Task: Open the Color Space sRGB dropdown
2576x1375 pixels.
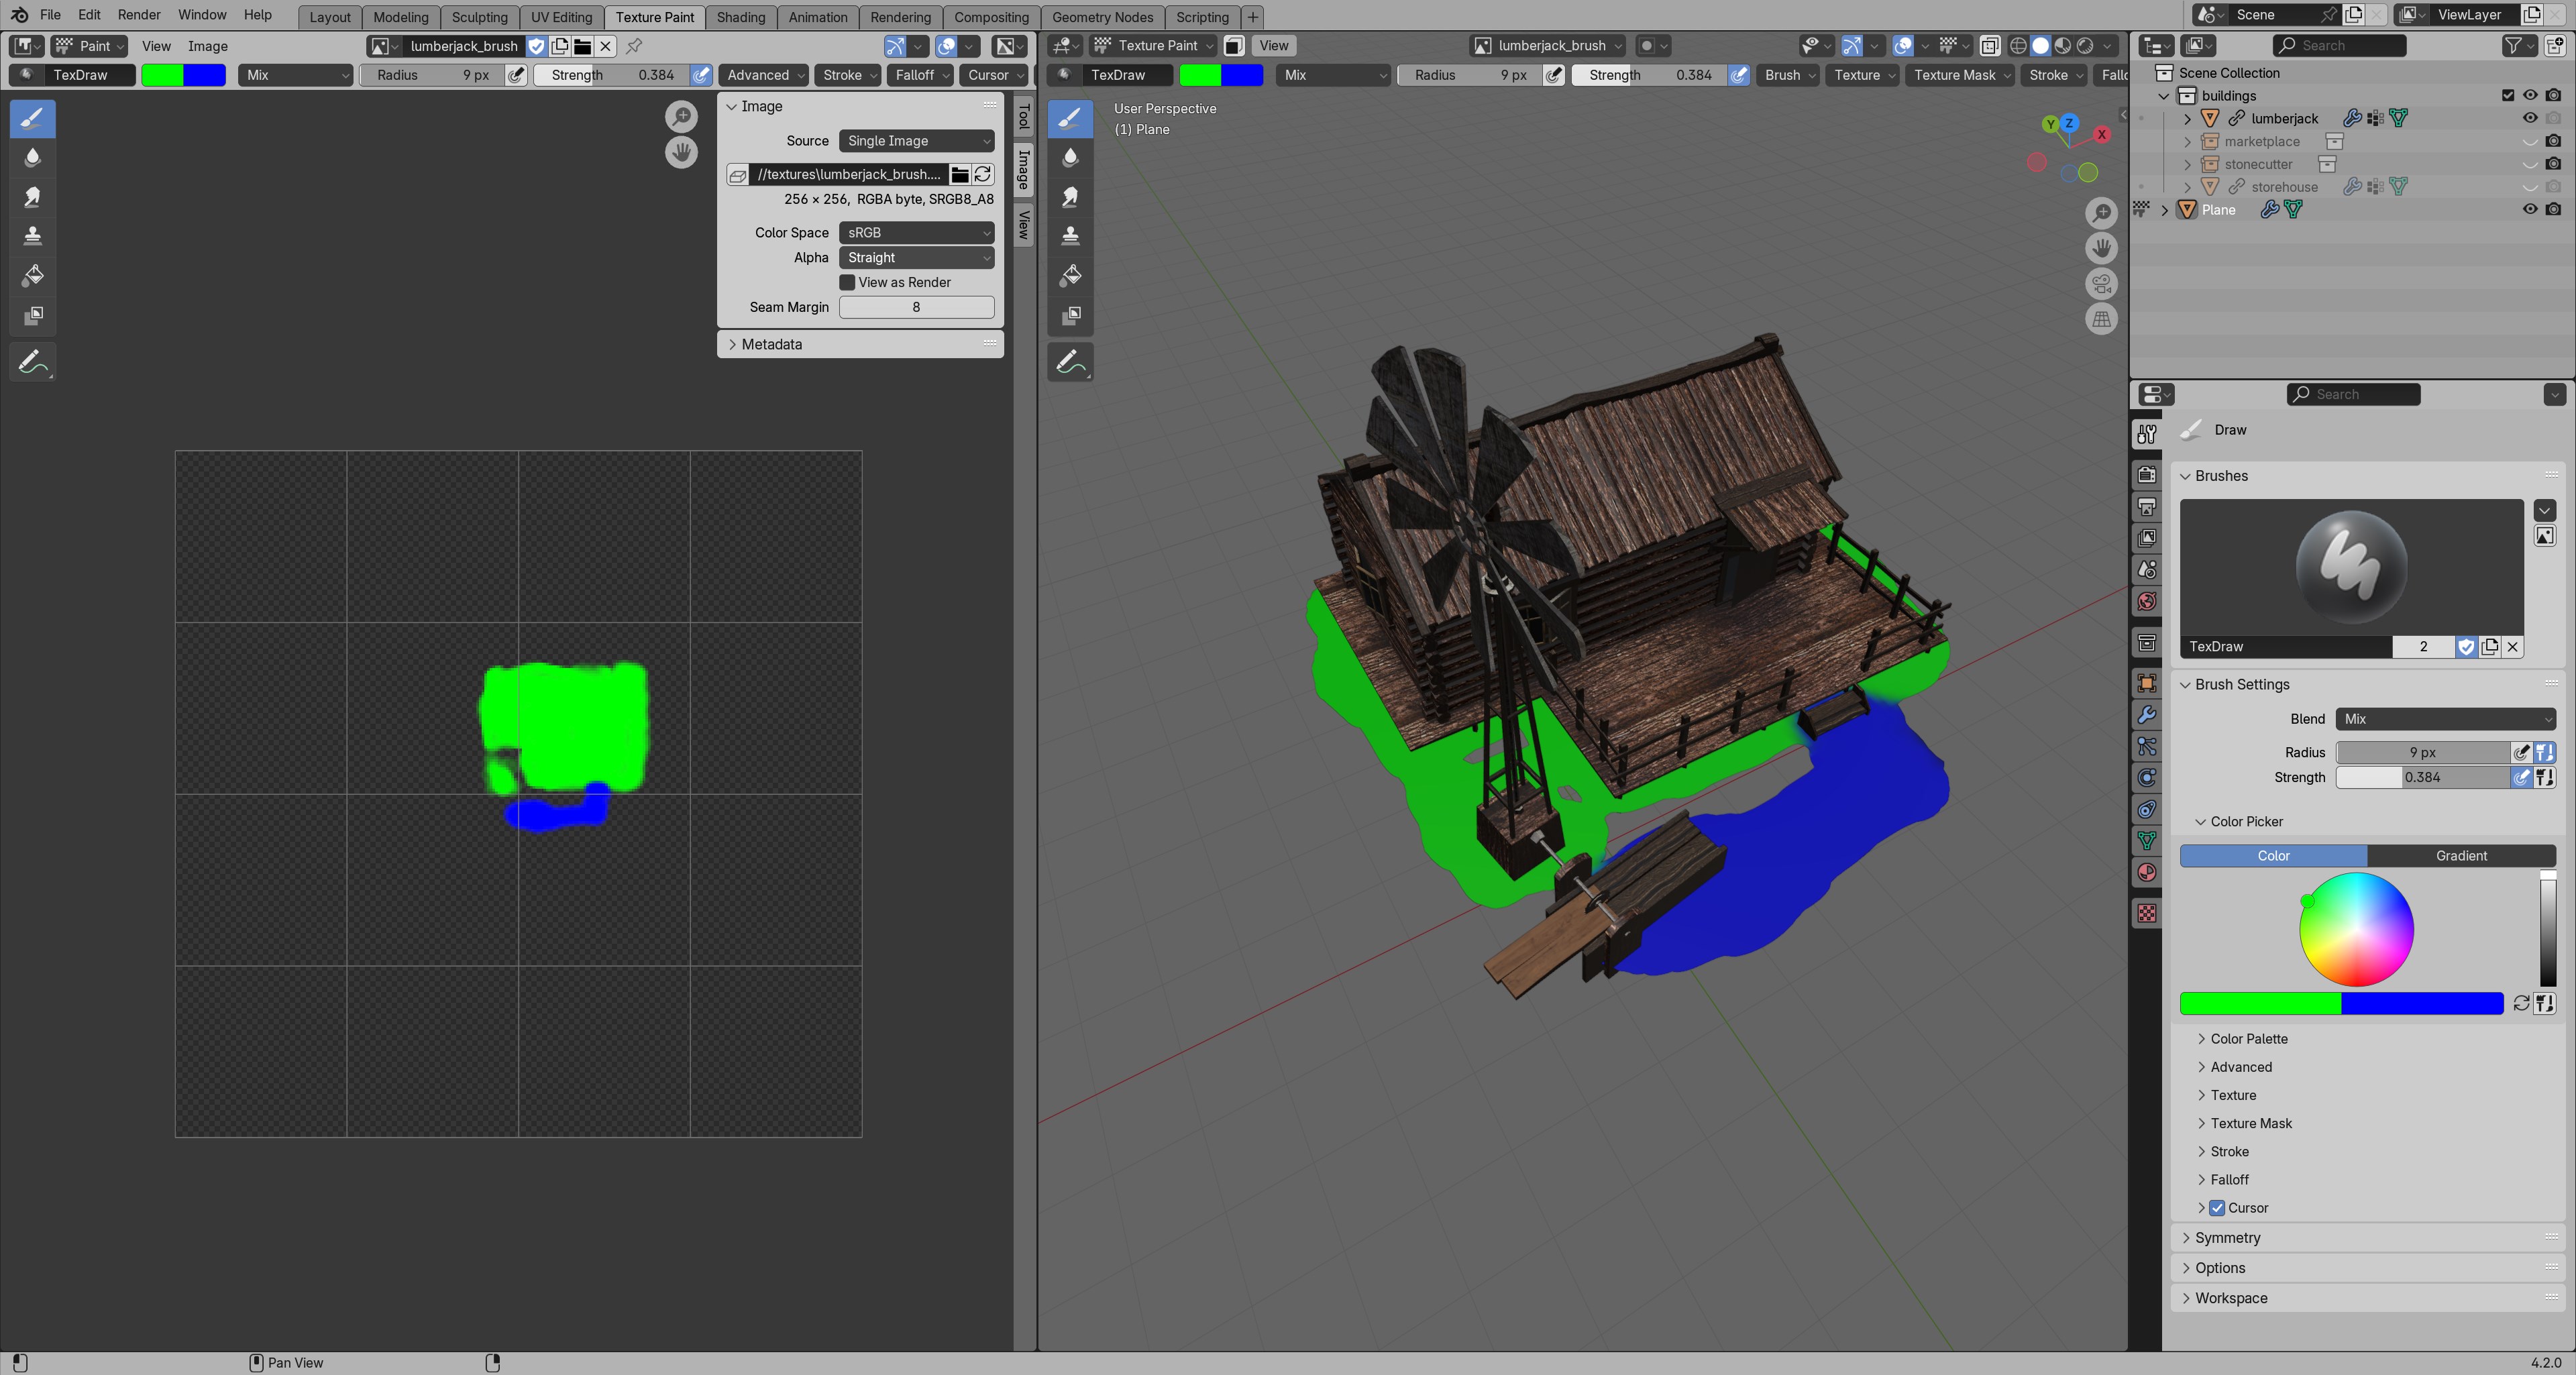Action: point(915,232)
